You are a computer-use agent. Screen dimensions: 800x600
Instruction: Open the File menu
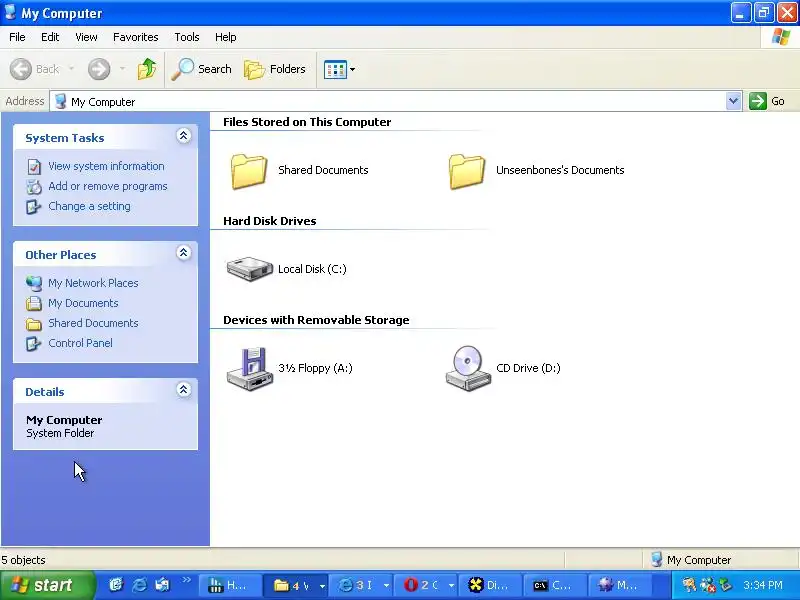tap(17, 37)
